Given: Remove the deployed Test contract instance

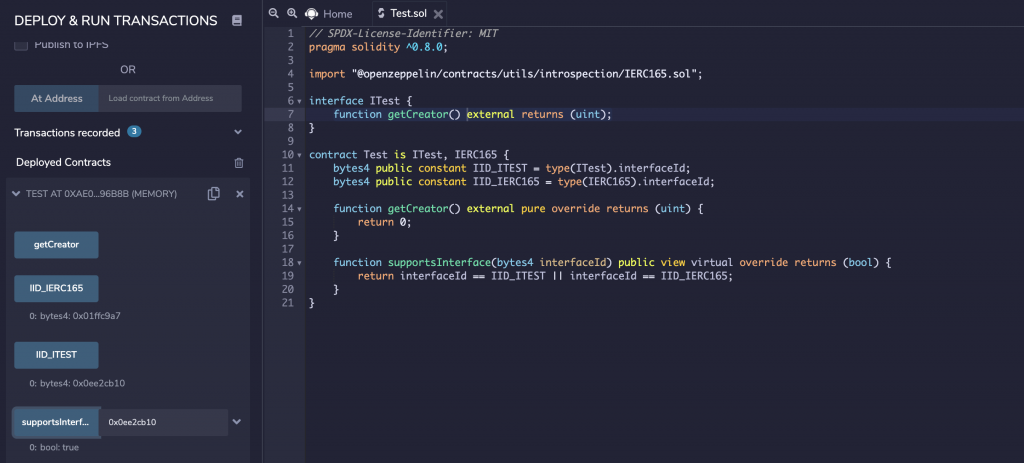Looking at the screenshot, I should click(240, 194).
